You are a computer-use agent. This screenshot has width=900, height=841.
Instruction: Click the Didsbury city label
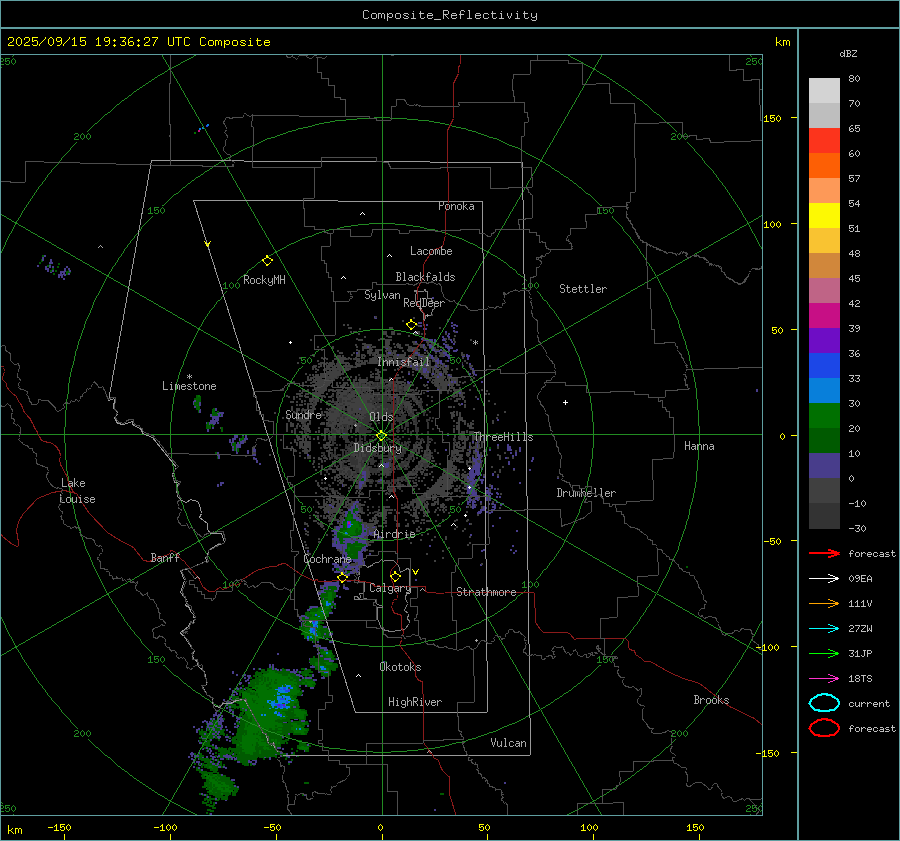(x=378, y=448)
